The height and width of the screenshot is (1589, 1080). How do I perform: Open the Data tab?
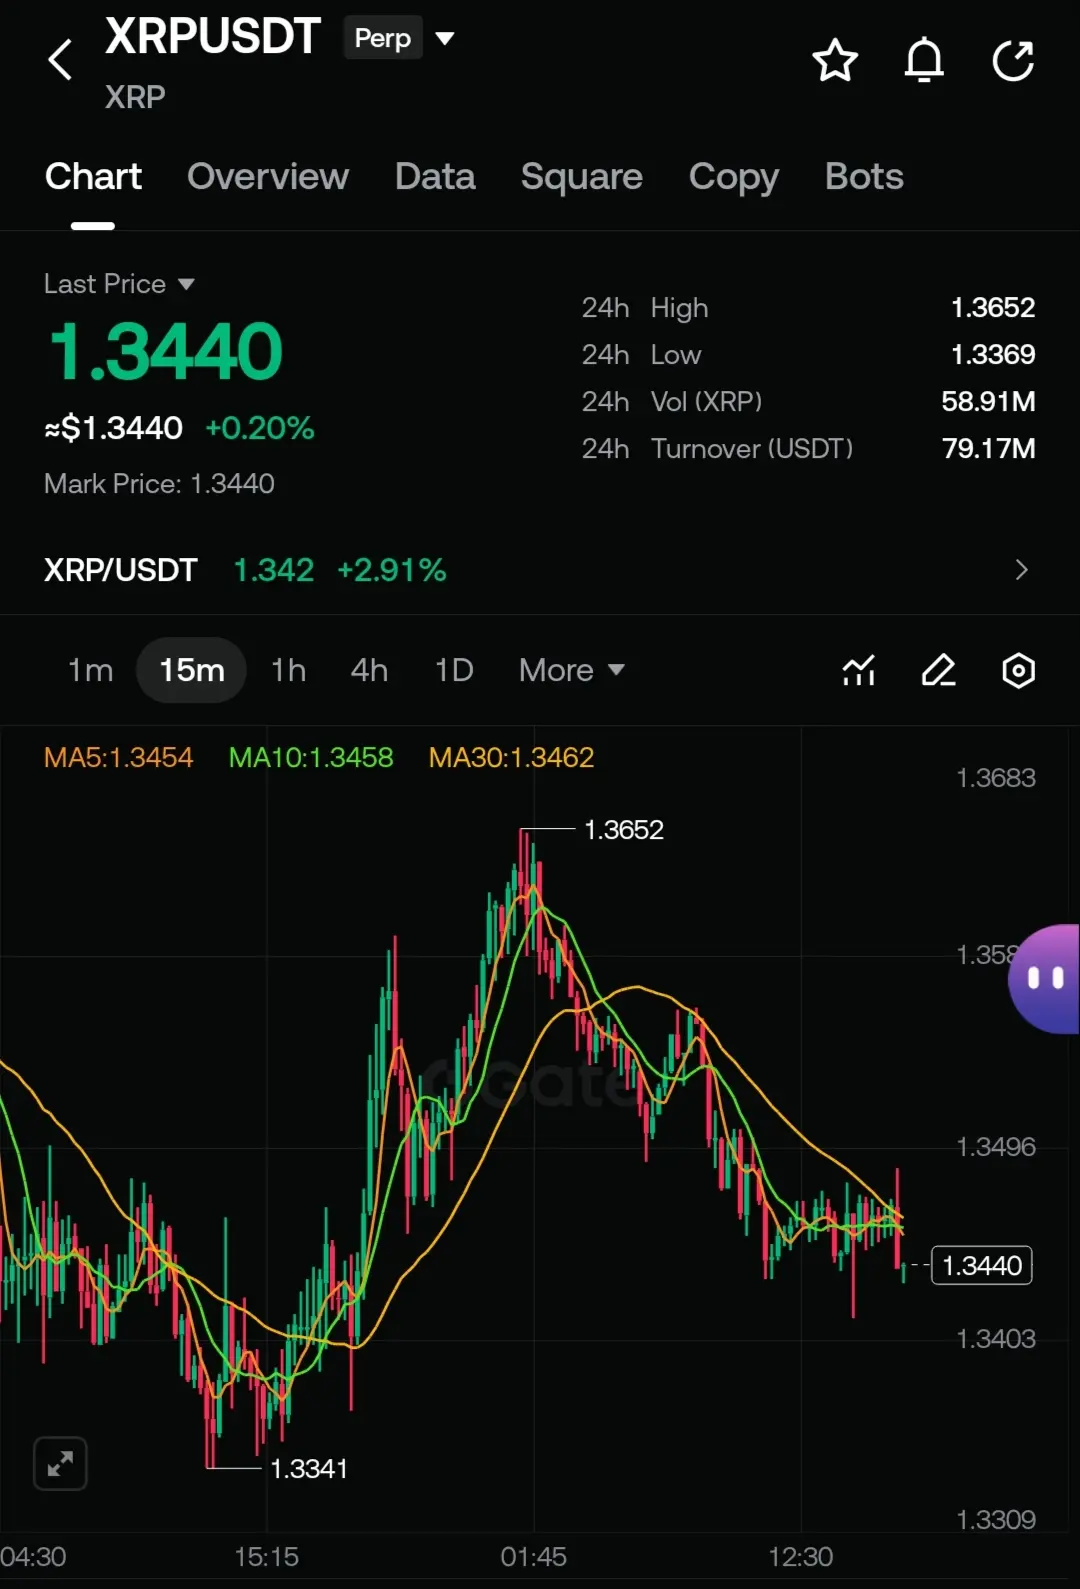click(435, 177)
